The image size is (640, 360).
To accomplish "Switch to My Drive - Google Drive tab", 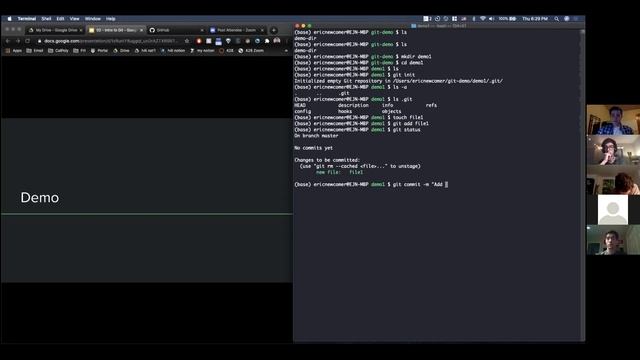I will click(56, 30).
